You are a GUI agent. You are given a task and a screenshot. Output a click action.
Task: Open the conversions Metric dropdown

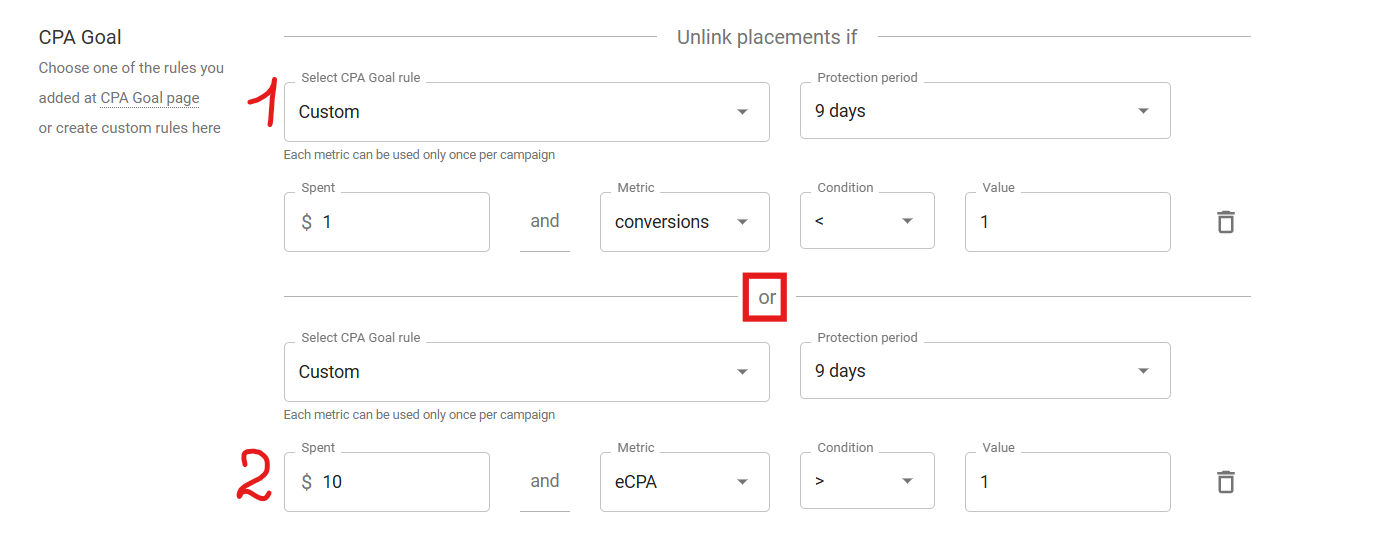[x=684, y=222]
